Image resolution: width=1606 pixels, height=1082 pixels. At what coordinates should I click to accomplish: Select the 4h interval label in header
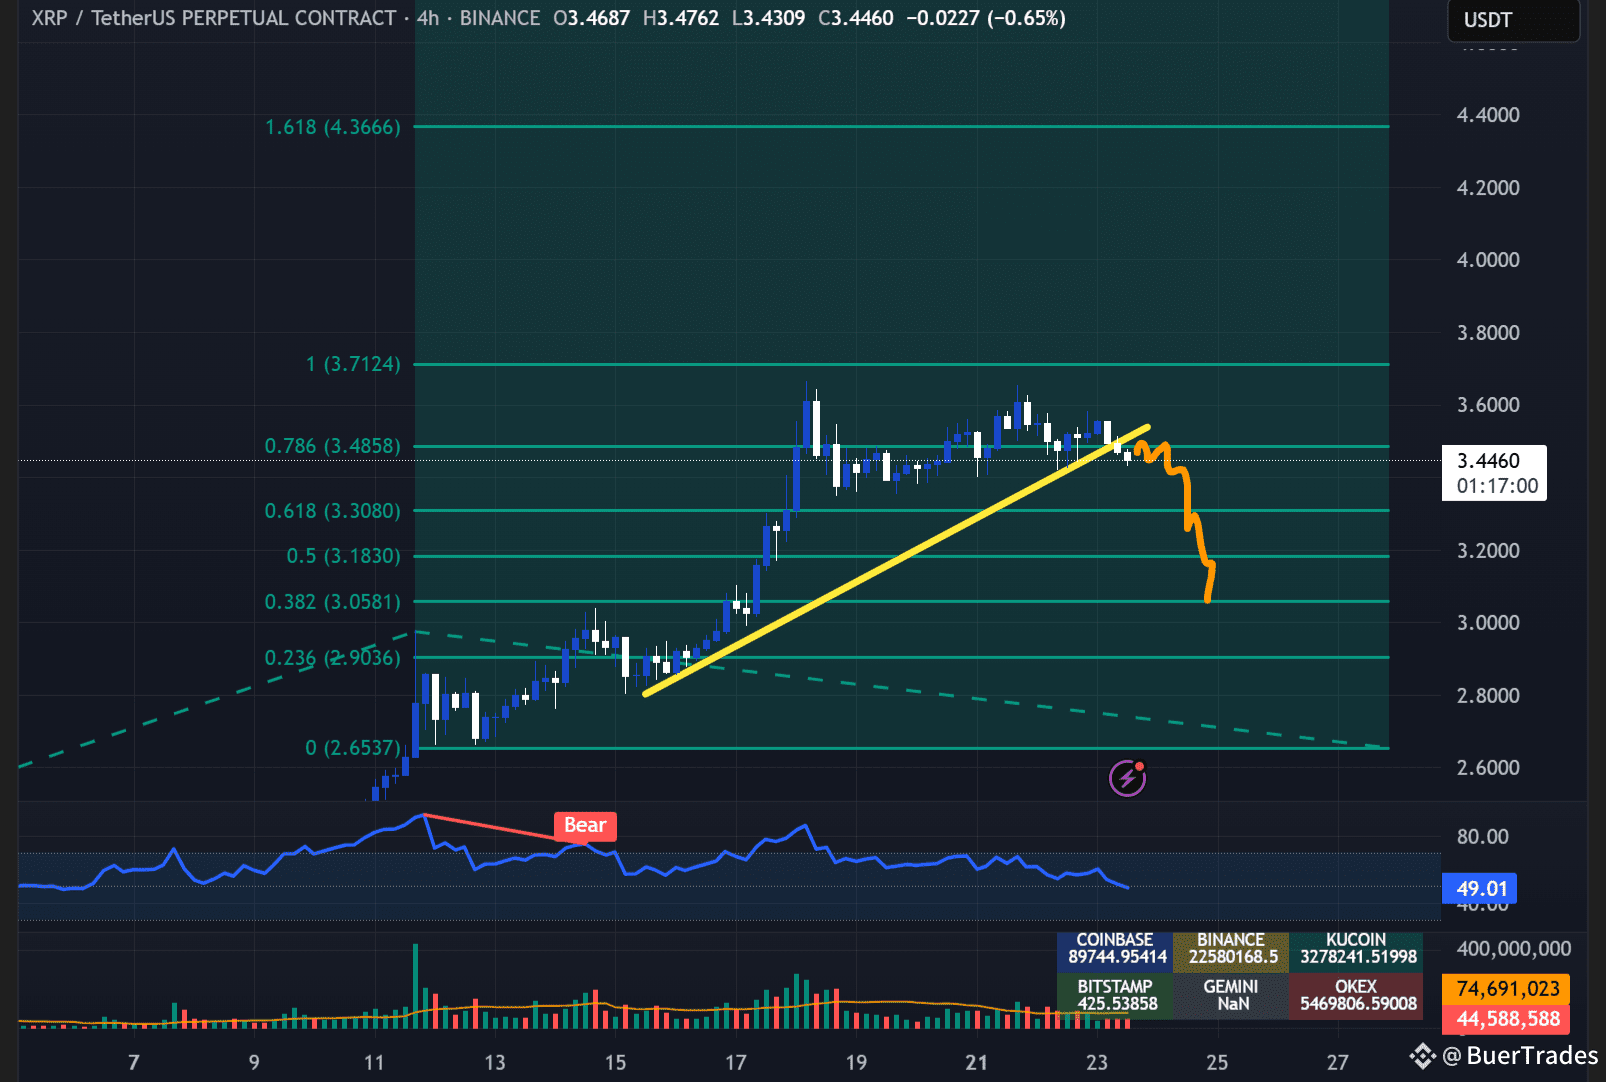[x=428, y=18]
